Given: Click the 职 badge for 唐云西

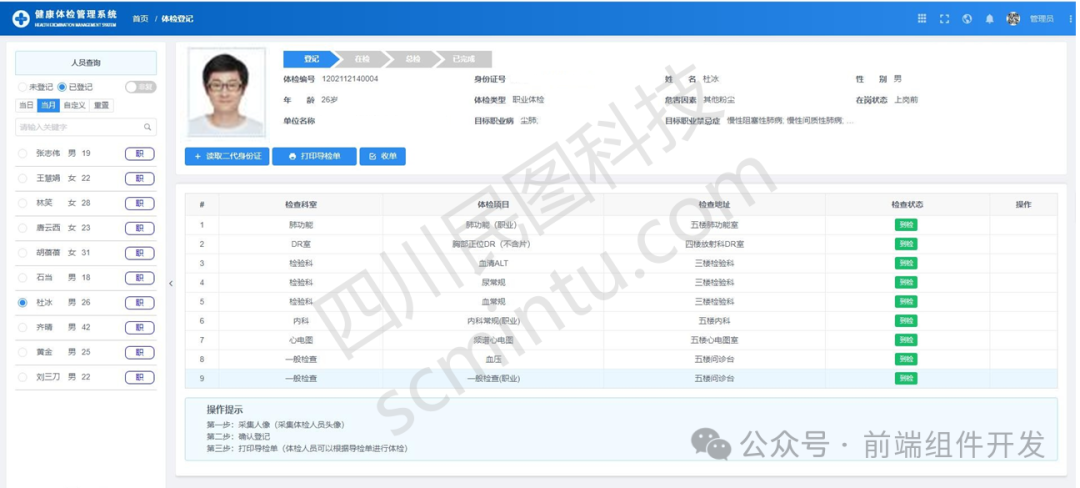Looking at the screenshot, I should pos(140,228).
